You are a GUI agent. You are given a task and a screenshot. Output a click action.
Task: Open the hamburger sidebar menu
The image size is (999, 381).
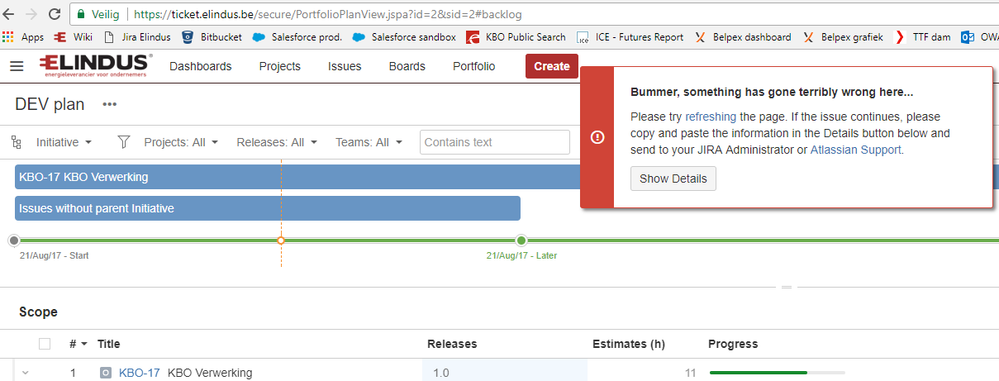point(17,66)
